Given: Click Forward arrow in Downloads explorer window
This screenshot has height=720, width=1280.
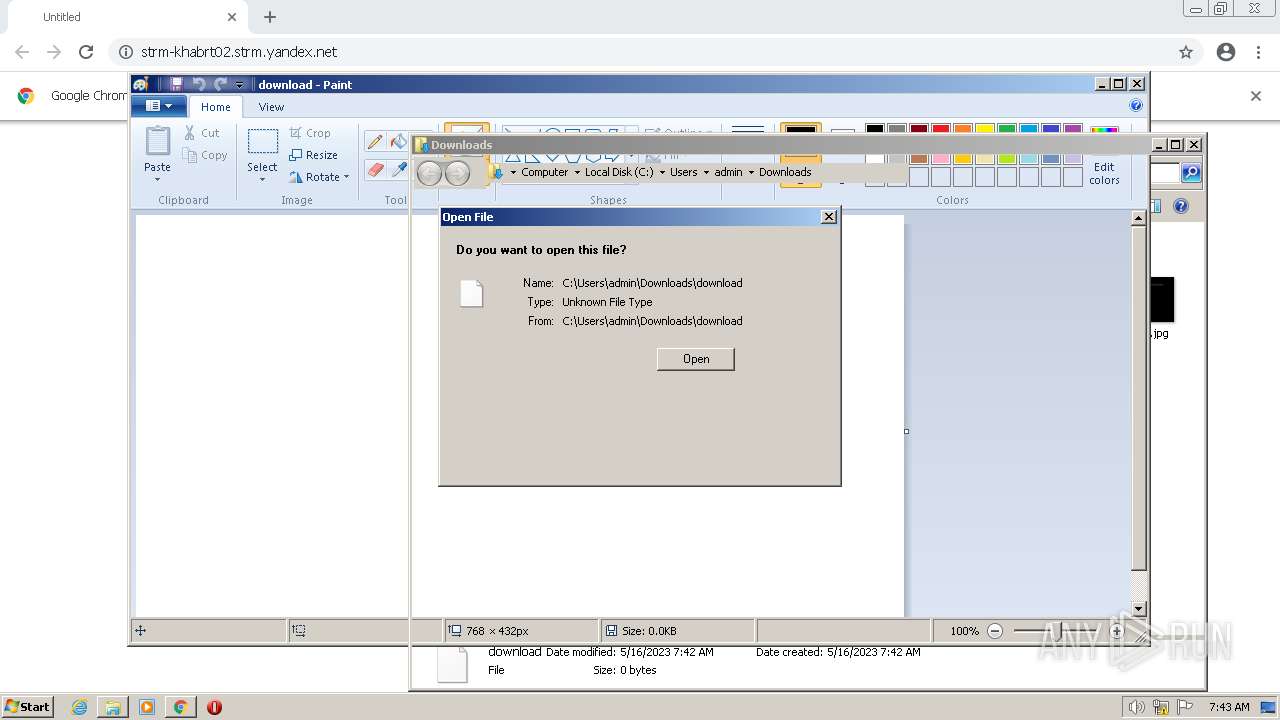Looking at the screenshot, I should (457, 173).
